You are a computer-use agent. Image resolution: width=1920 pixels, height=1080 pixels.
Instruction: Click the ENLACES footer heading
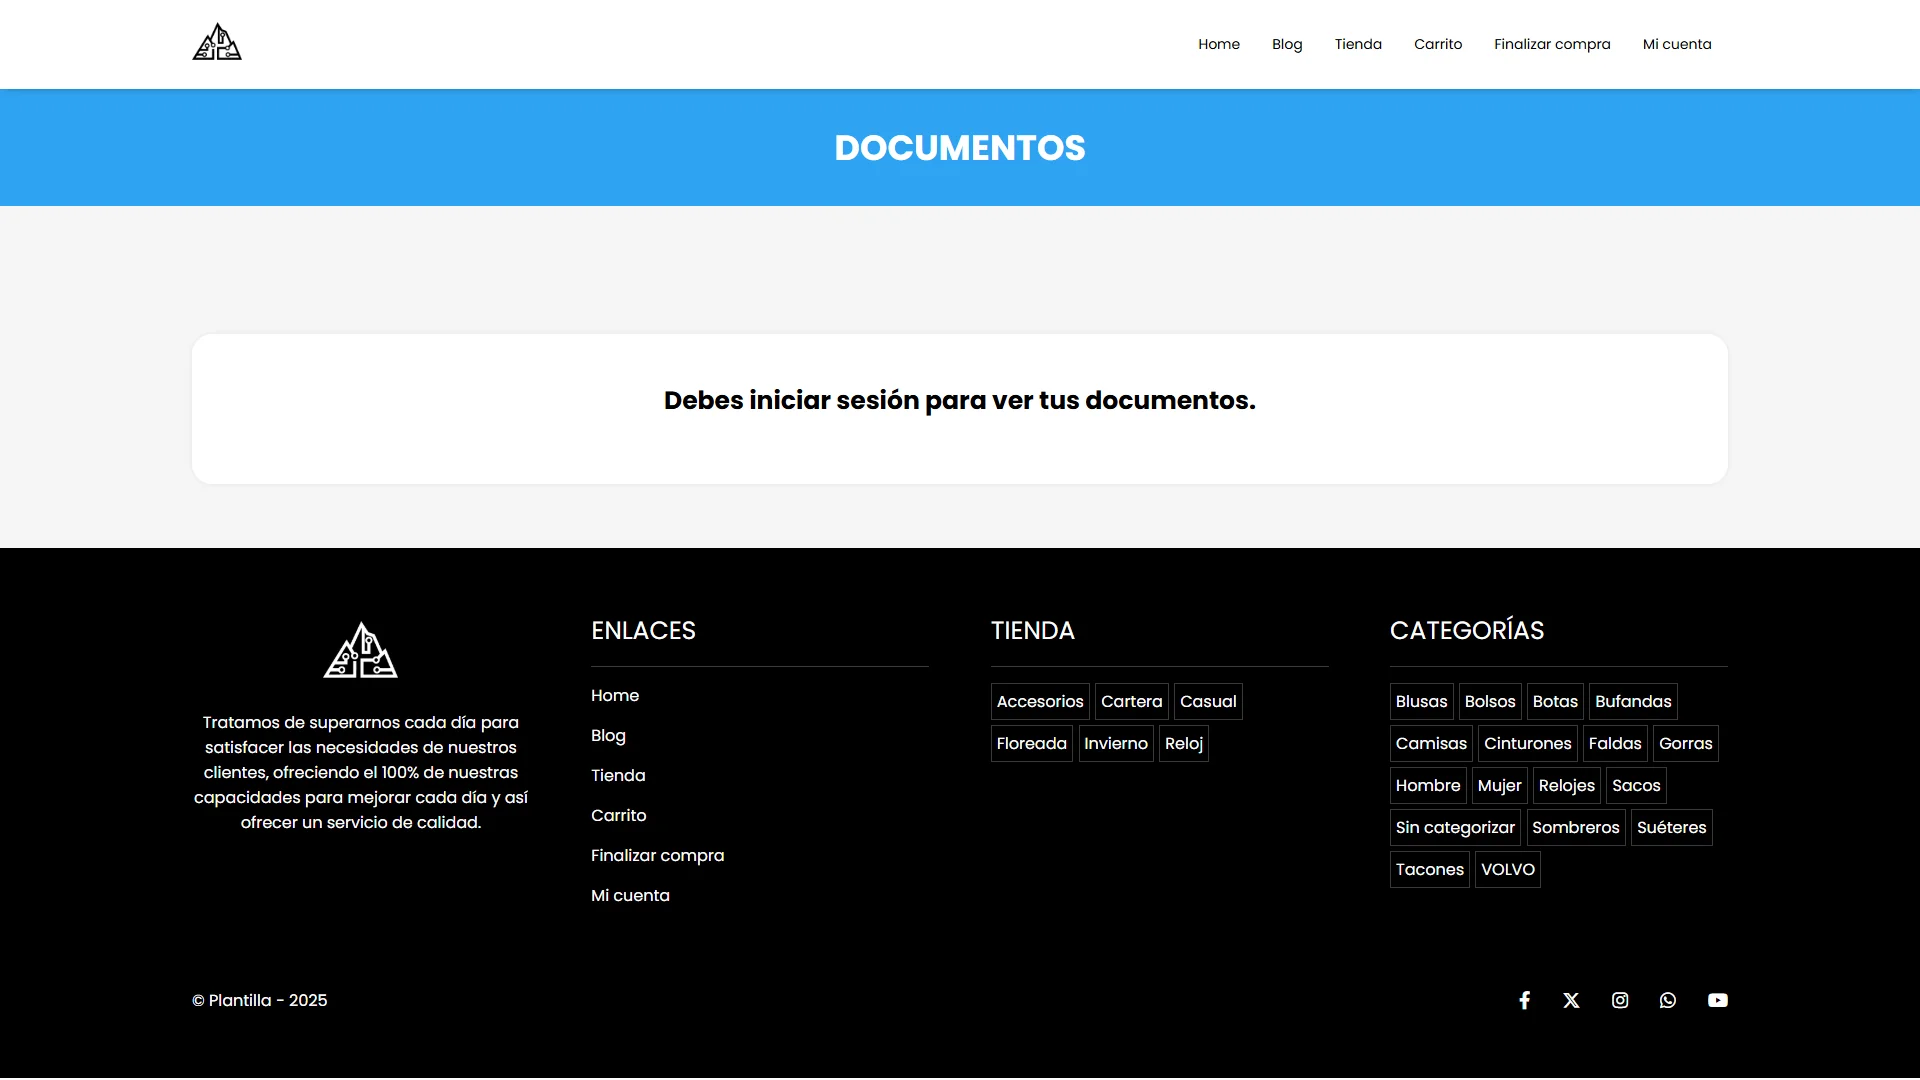[x=643, y=630]
